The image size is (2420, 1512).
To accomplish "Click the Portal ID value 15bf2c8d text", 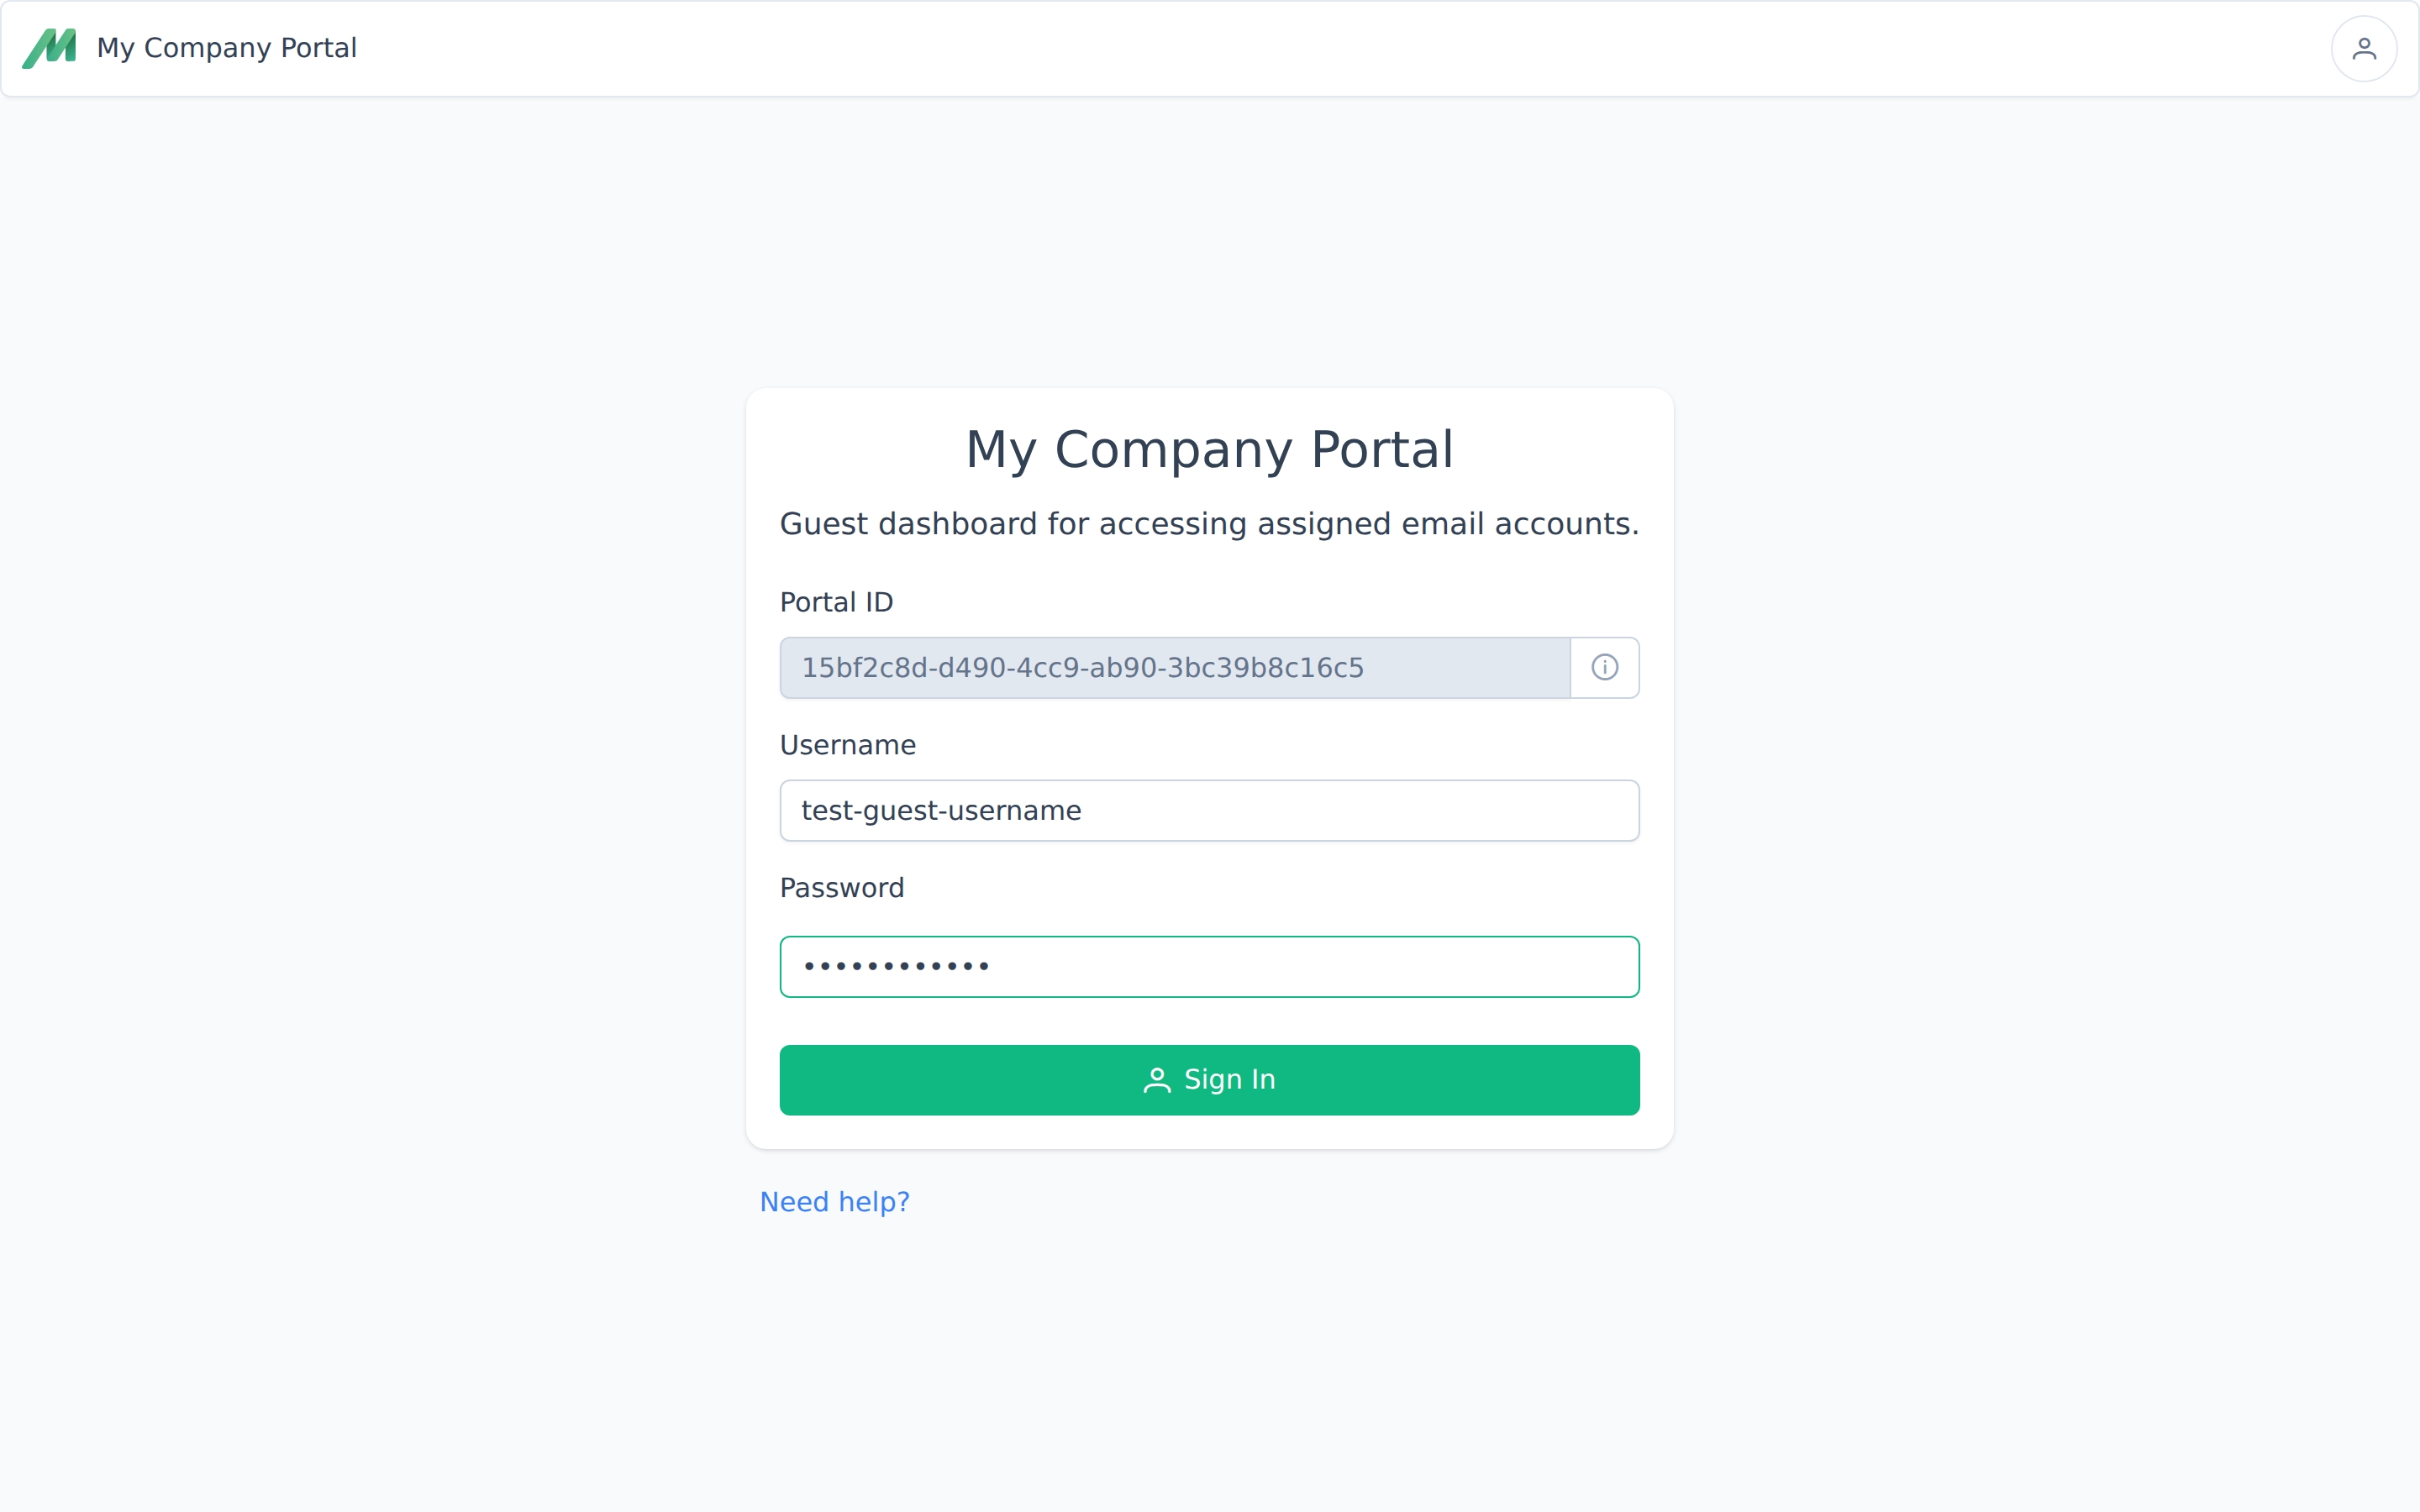I will click(1082, 667).
